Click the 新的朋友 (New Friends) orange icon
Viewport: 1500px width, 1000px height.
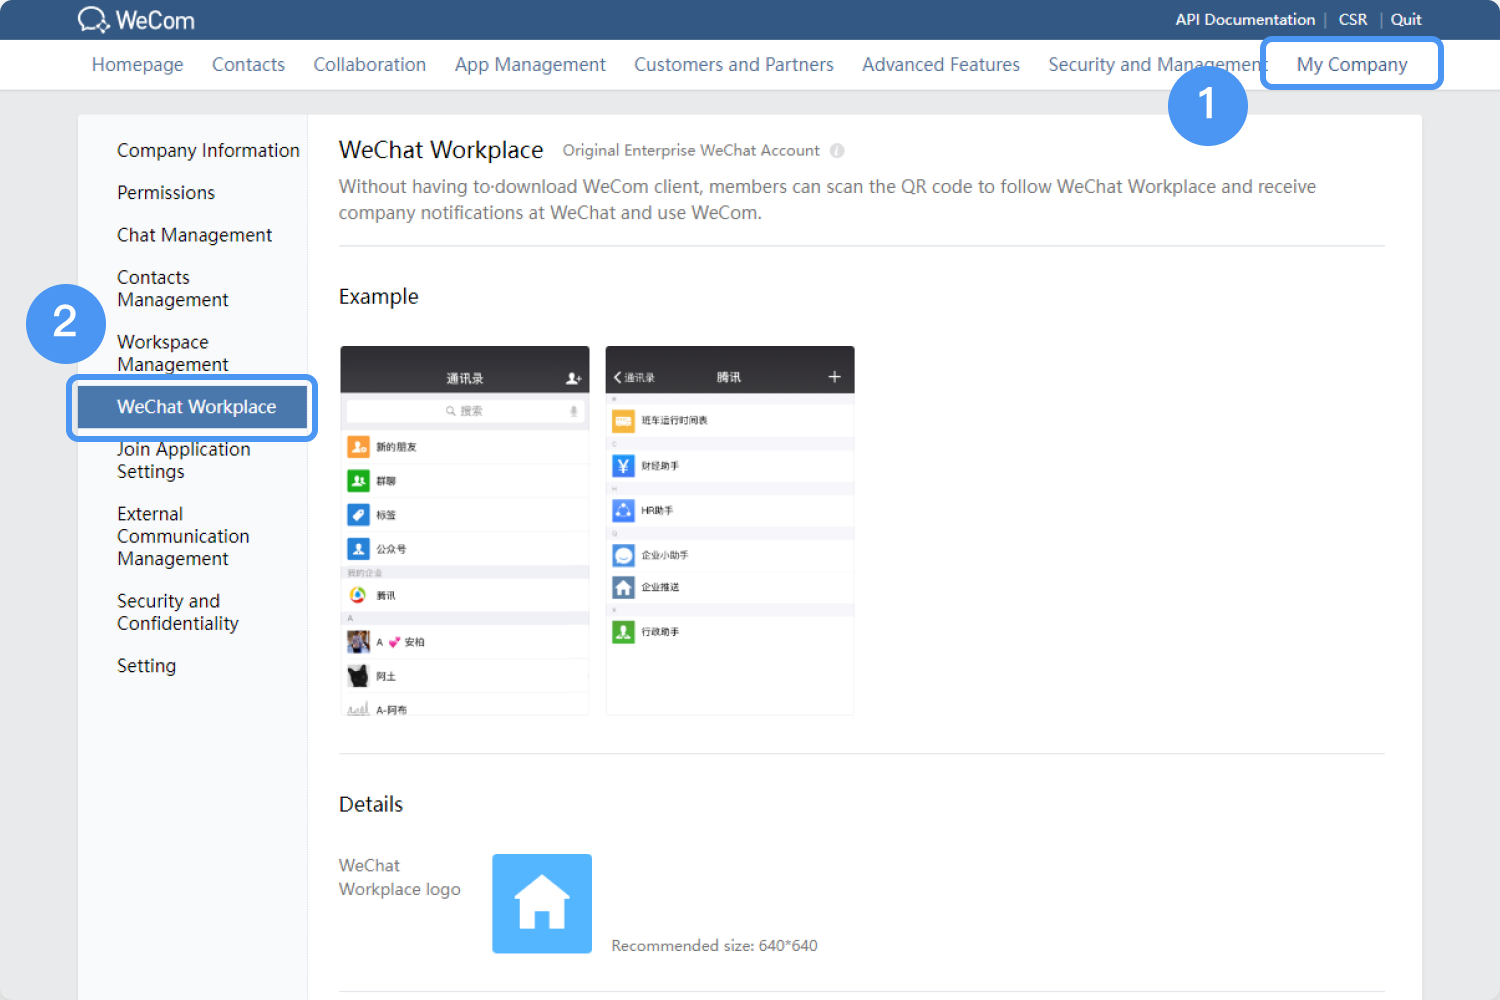click(x=359, y=447)
